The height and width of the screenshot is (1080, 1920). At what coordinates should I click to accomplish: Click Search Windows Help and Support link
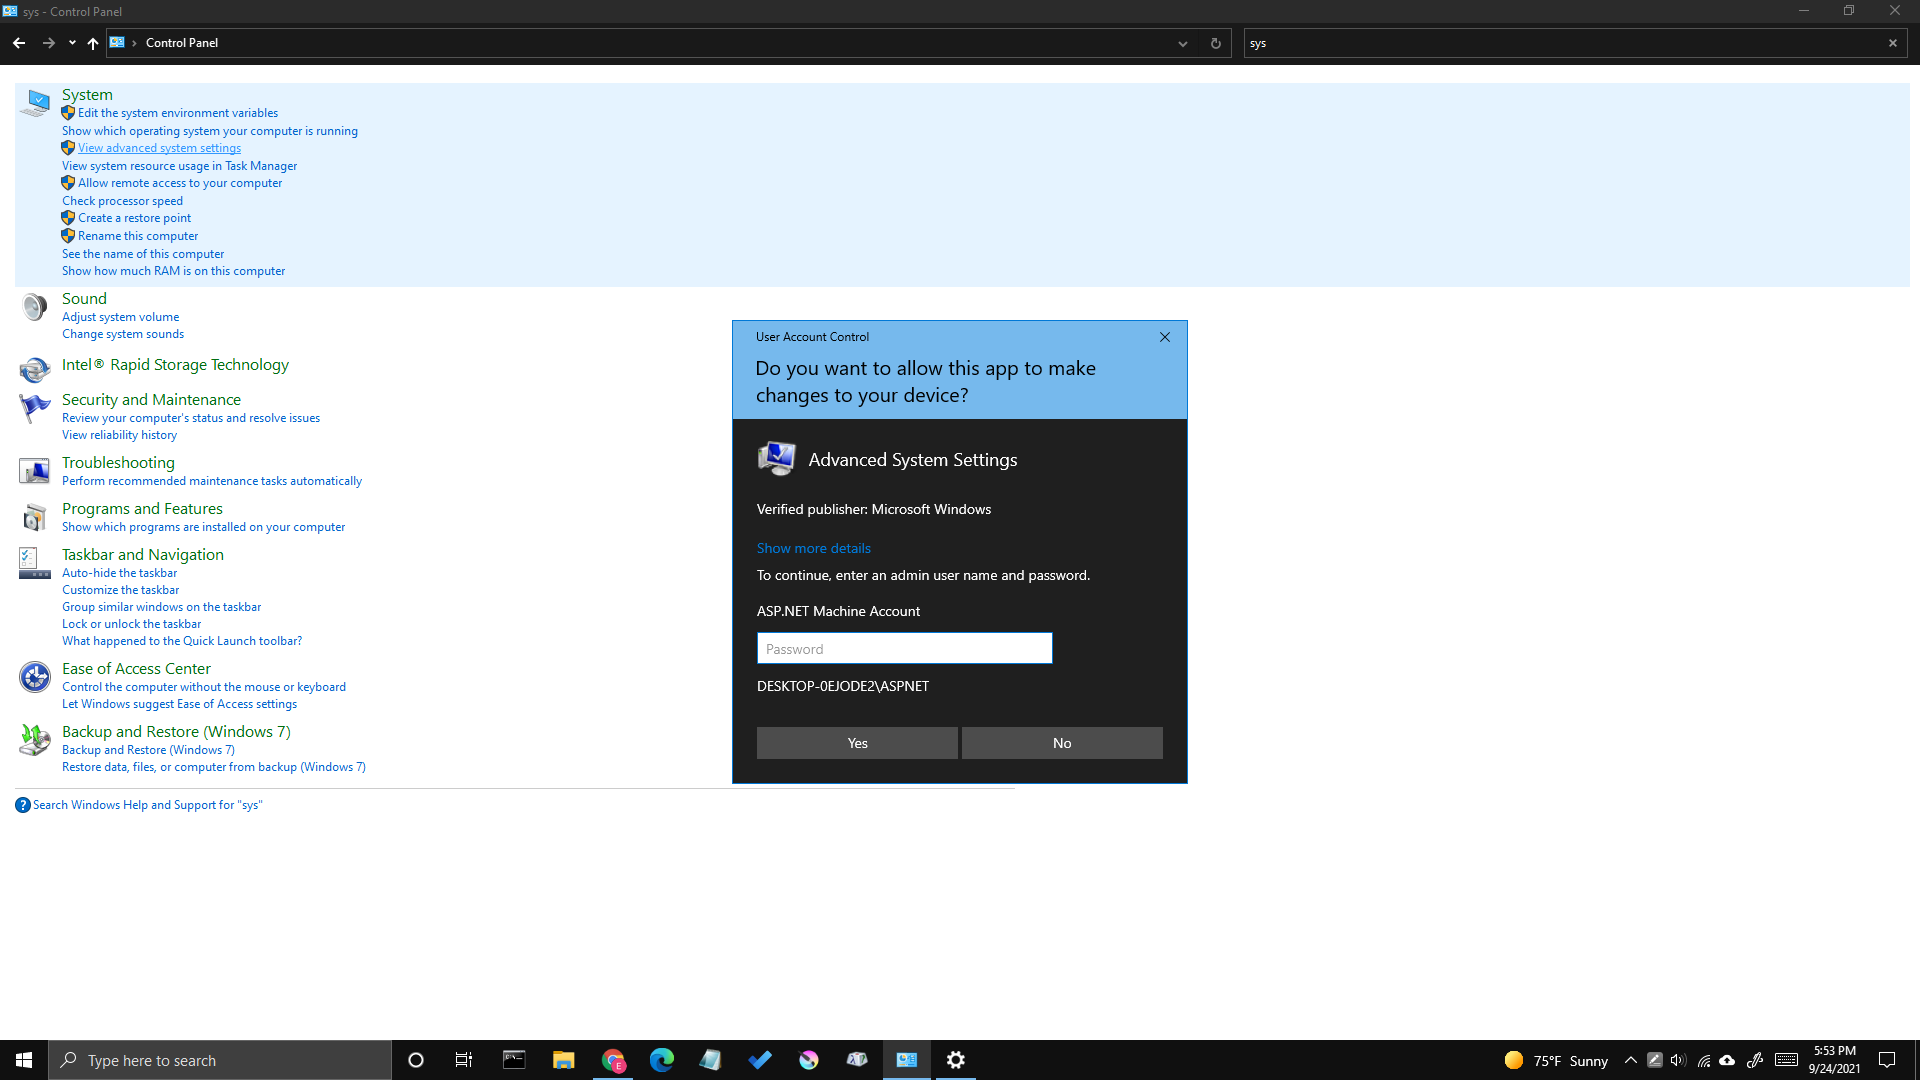[x=147, y=805]
